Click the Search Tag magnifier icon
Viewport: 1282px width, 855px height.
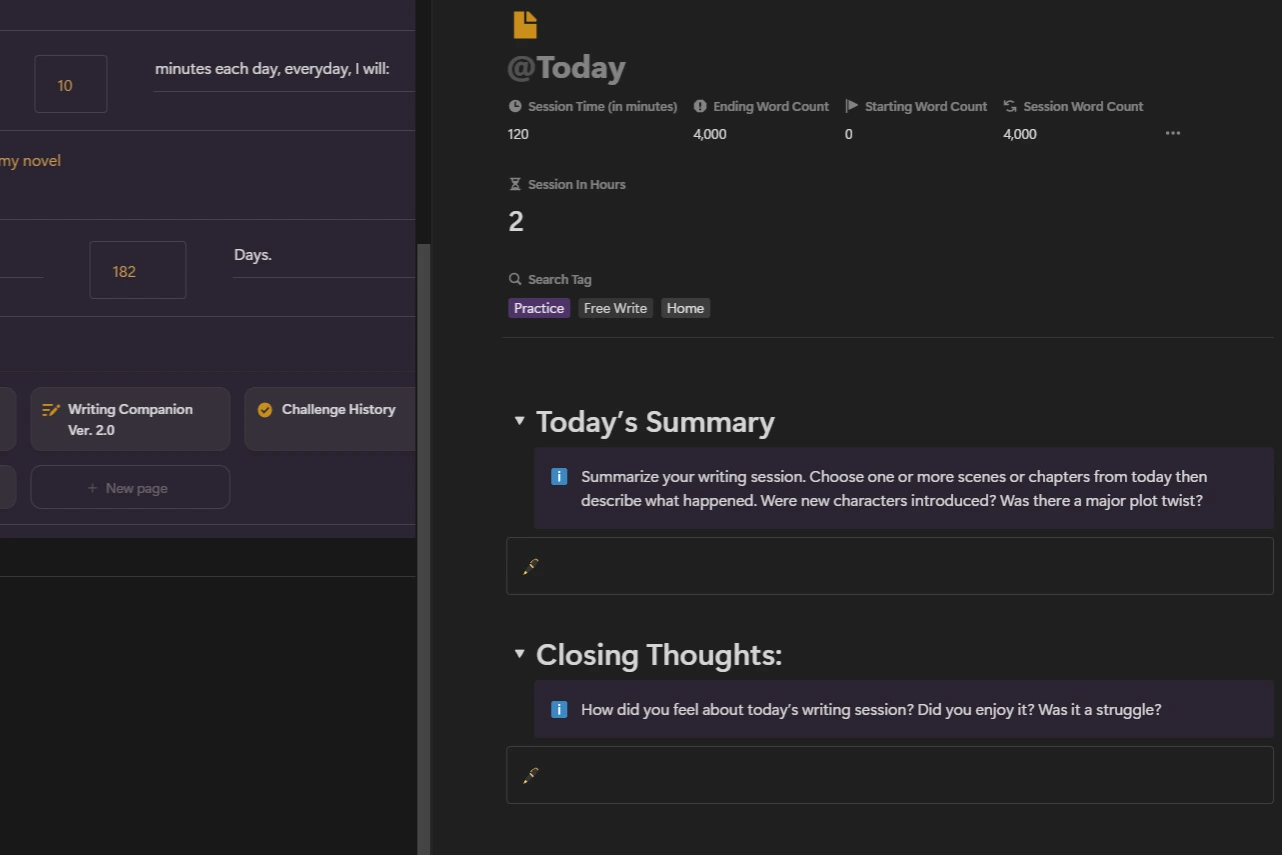point(515,279)
